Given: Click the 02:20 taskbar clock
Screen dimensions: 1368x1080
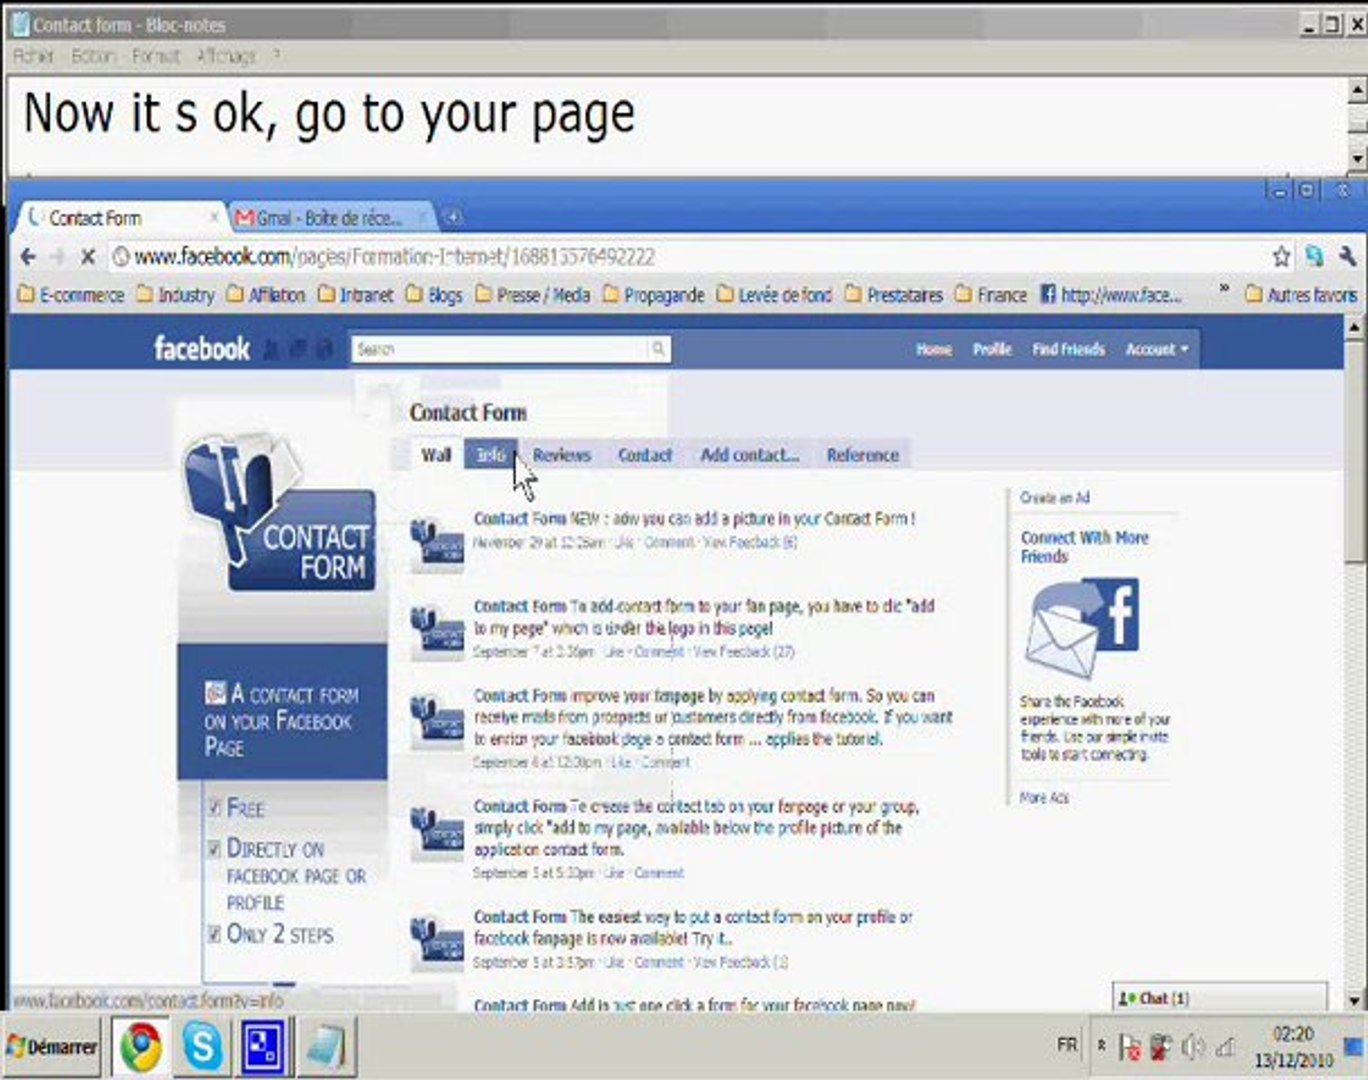Looking at the screenshot, I should [x=1292, y=1034].
